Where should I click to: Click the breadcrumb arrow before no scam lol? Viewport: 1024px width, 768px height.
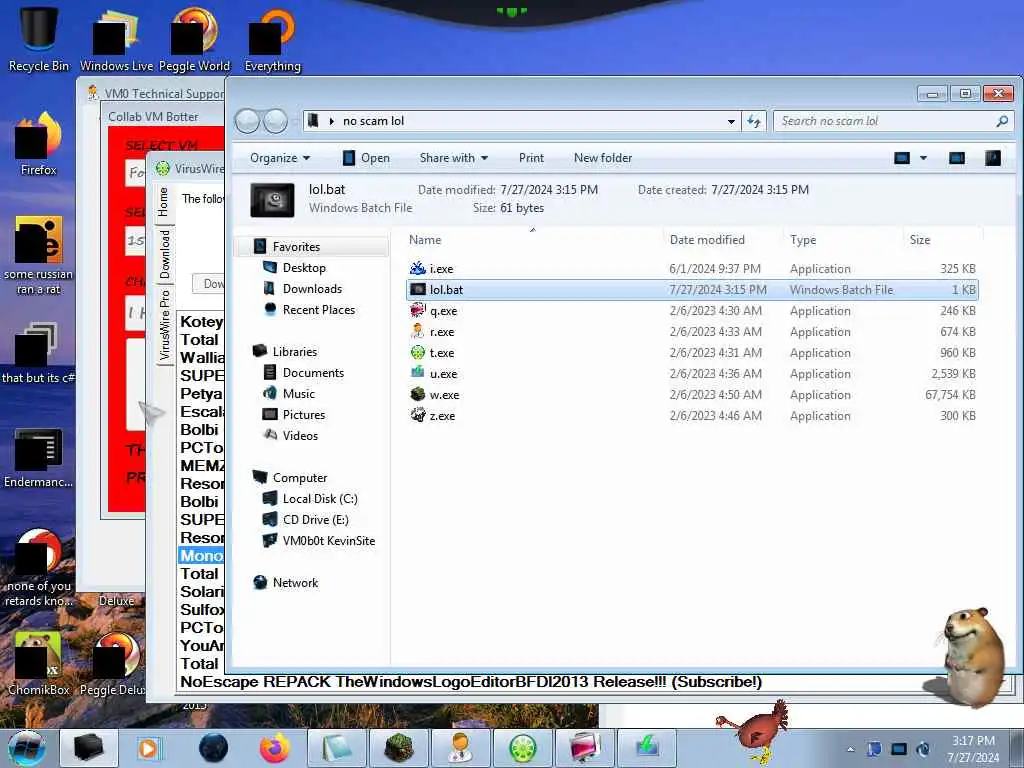pyautogui.click(x=332, y=121)
